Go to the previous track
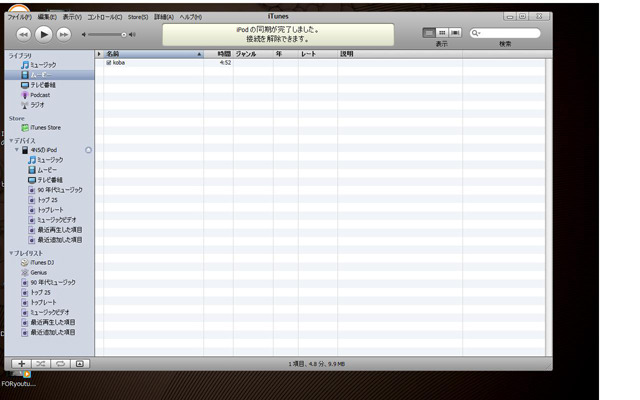The width and height of the screenshot is (640, 400). coord(24,35)
